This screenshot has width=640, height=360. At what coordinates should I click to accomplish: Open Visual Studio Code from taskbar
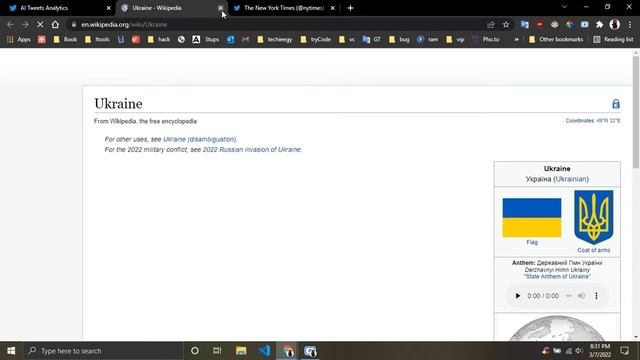264,351
